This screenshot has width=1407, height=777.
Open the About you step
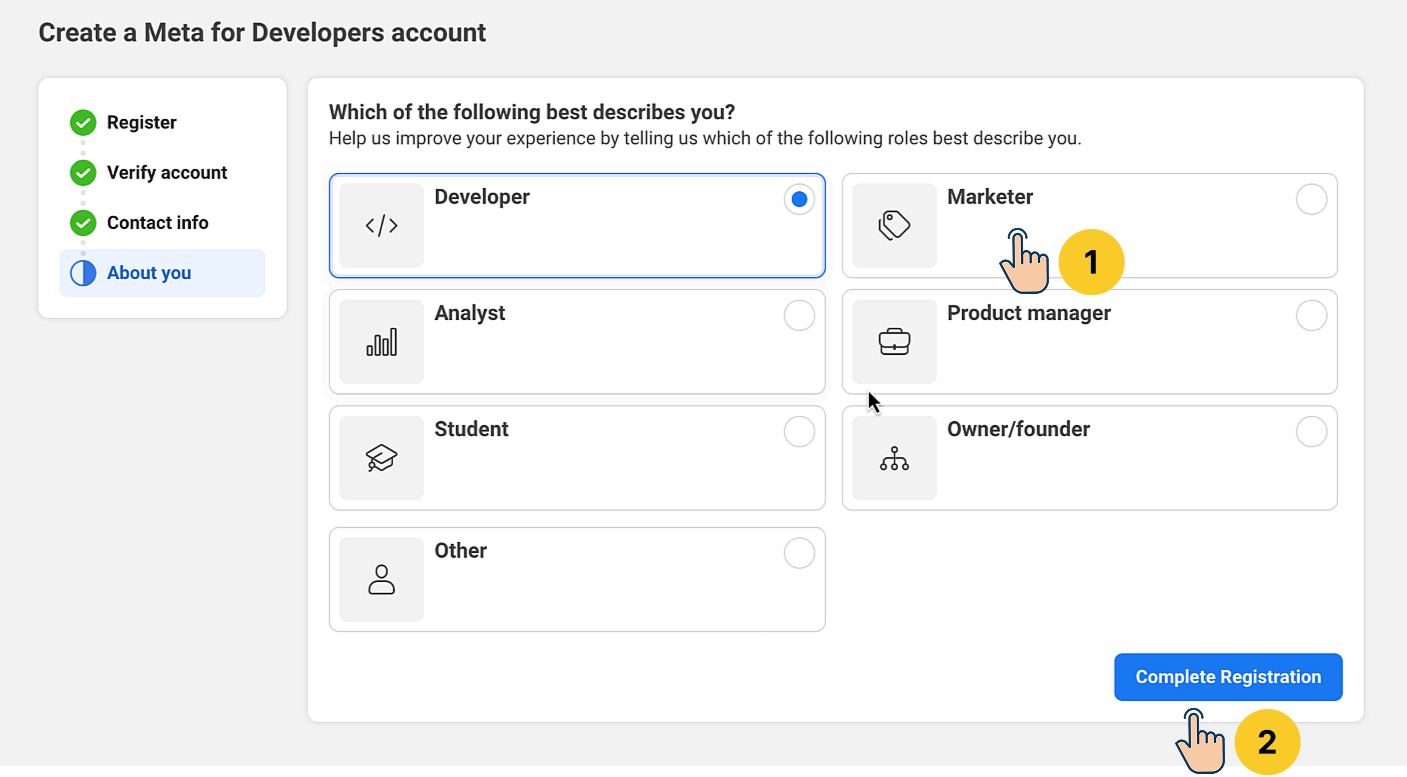pos(162,273)
